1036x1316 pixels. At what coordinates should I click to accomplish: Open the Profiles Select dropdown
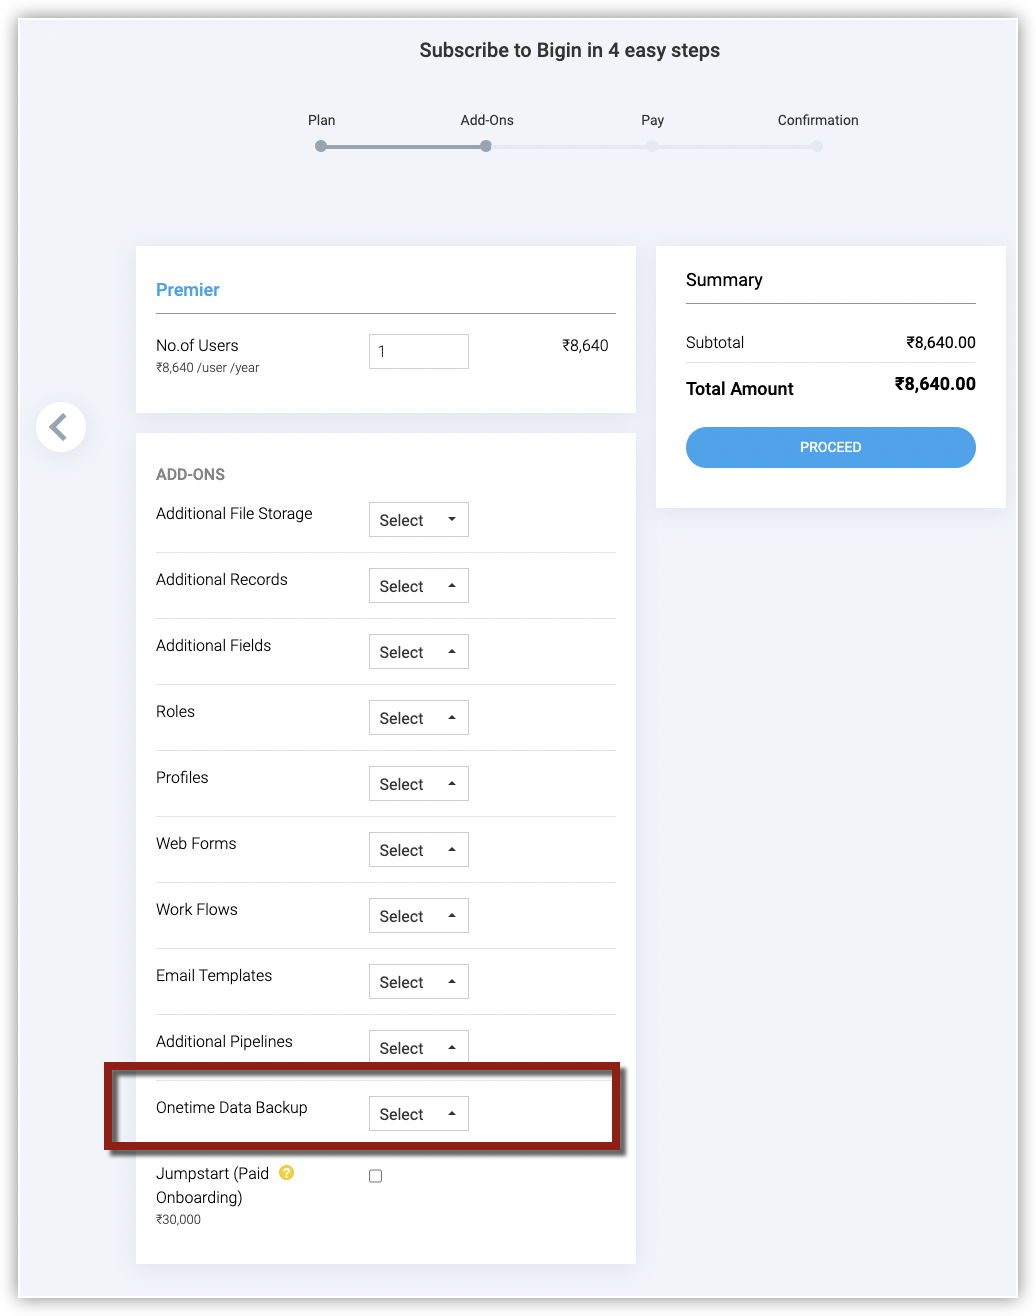[x=418, y=784]
